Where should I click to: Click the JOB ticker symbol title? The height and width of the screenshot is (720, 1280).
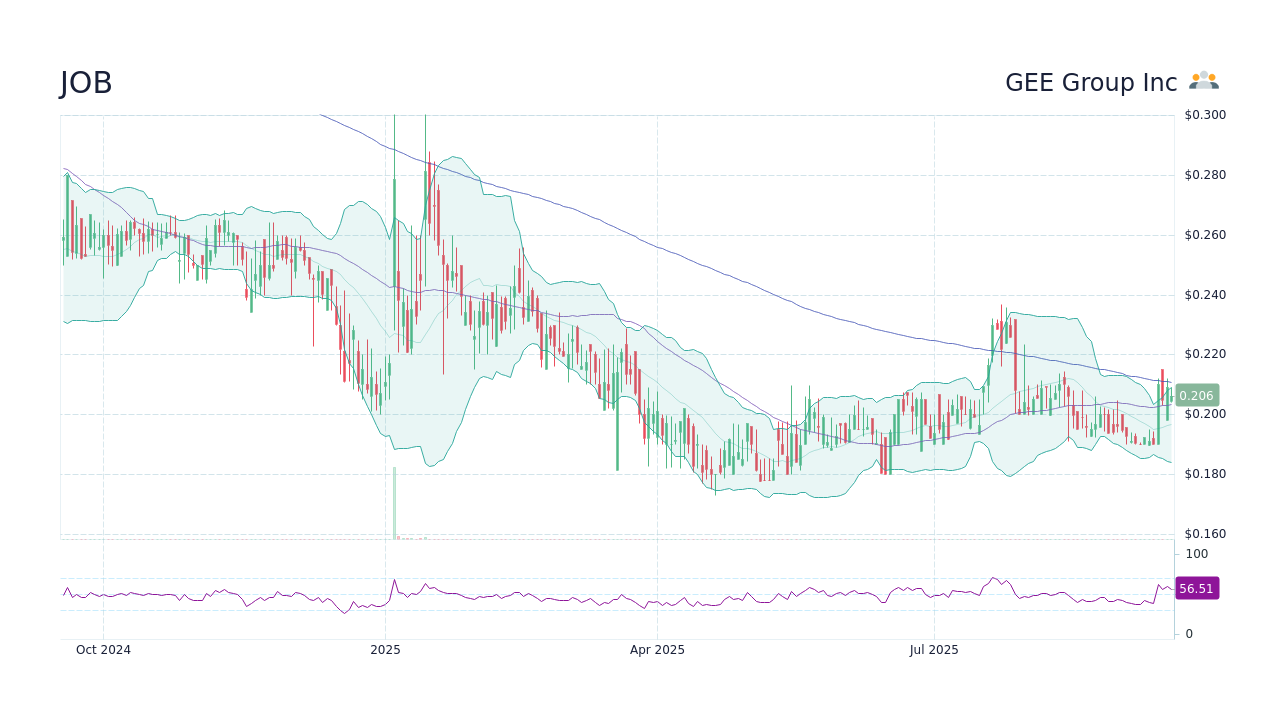(x=86, y=83)
